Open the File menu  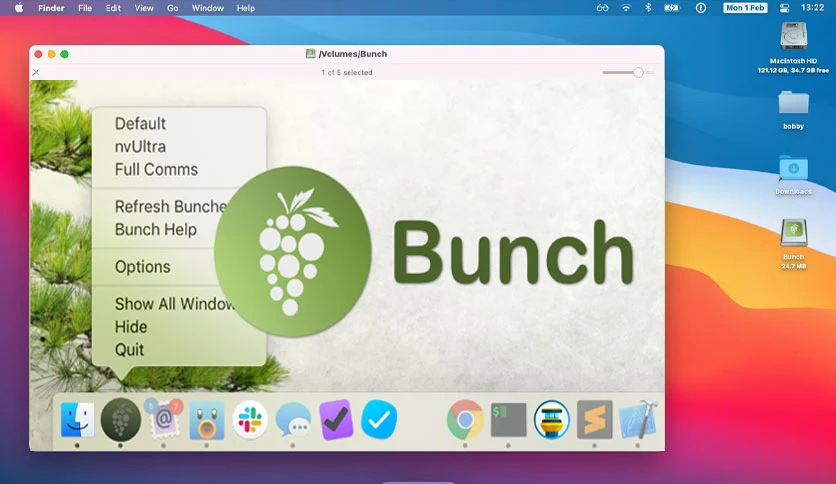coord(85,8)
